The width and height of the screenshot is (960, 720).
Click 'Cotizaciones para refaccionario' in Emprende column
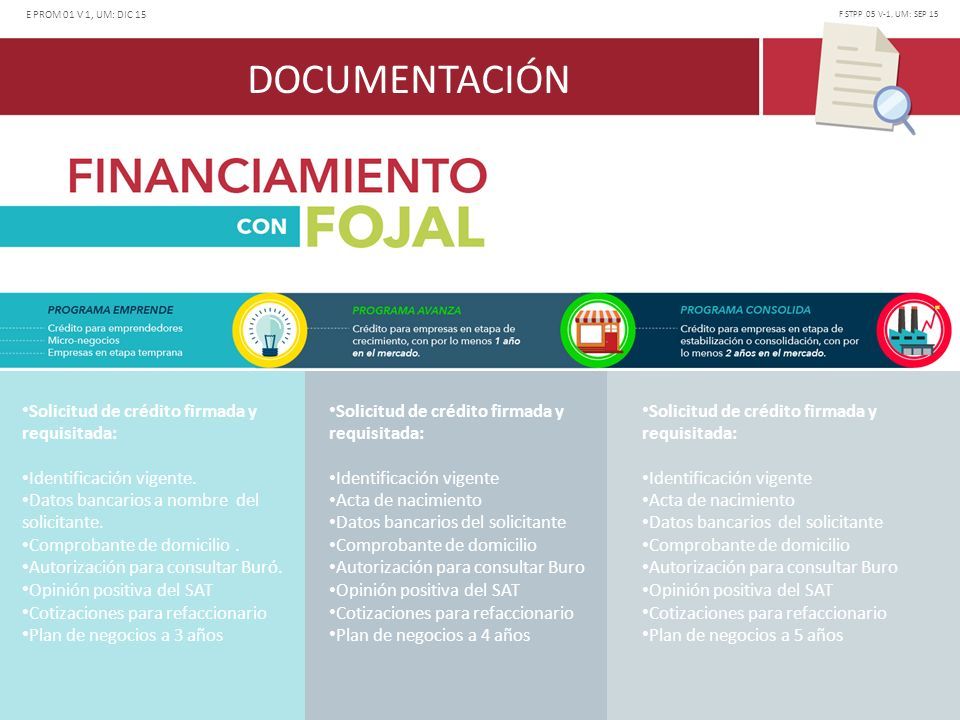pyautogui.click(x=144, y=613)
